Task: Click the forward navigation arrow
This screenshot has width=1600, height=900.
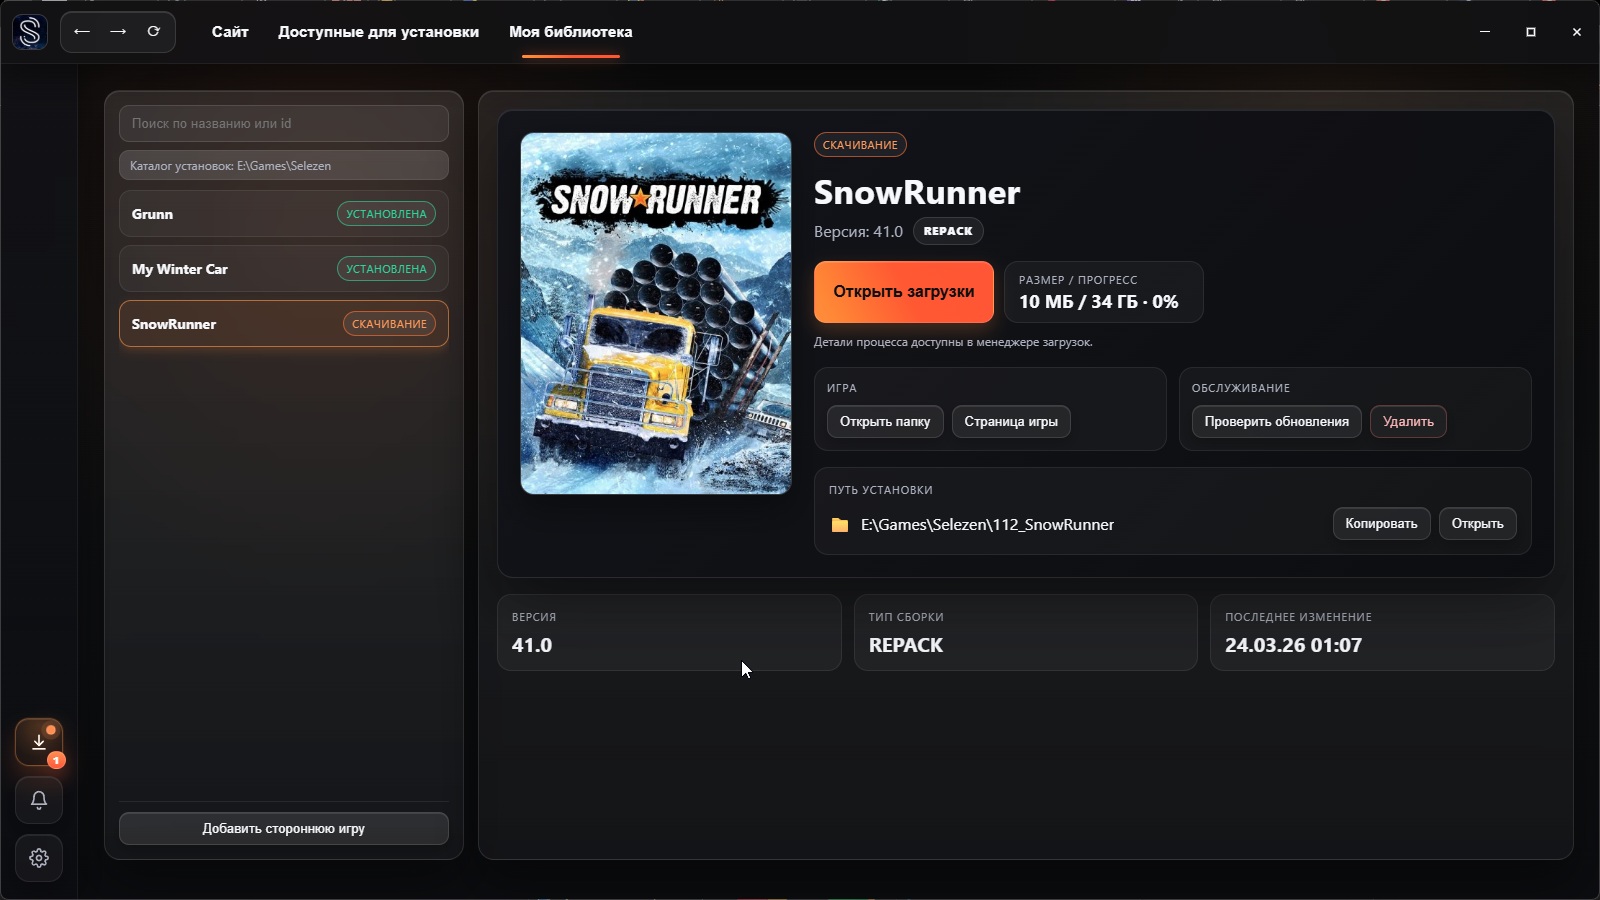Action: [x=119, y=31]
